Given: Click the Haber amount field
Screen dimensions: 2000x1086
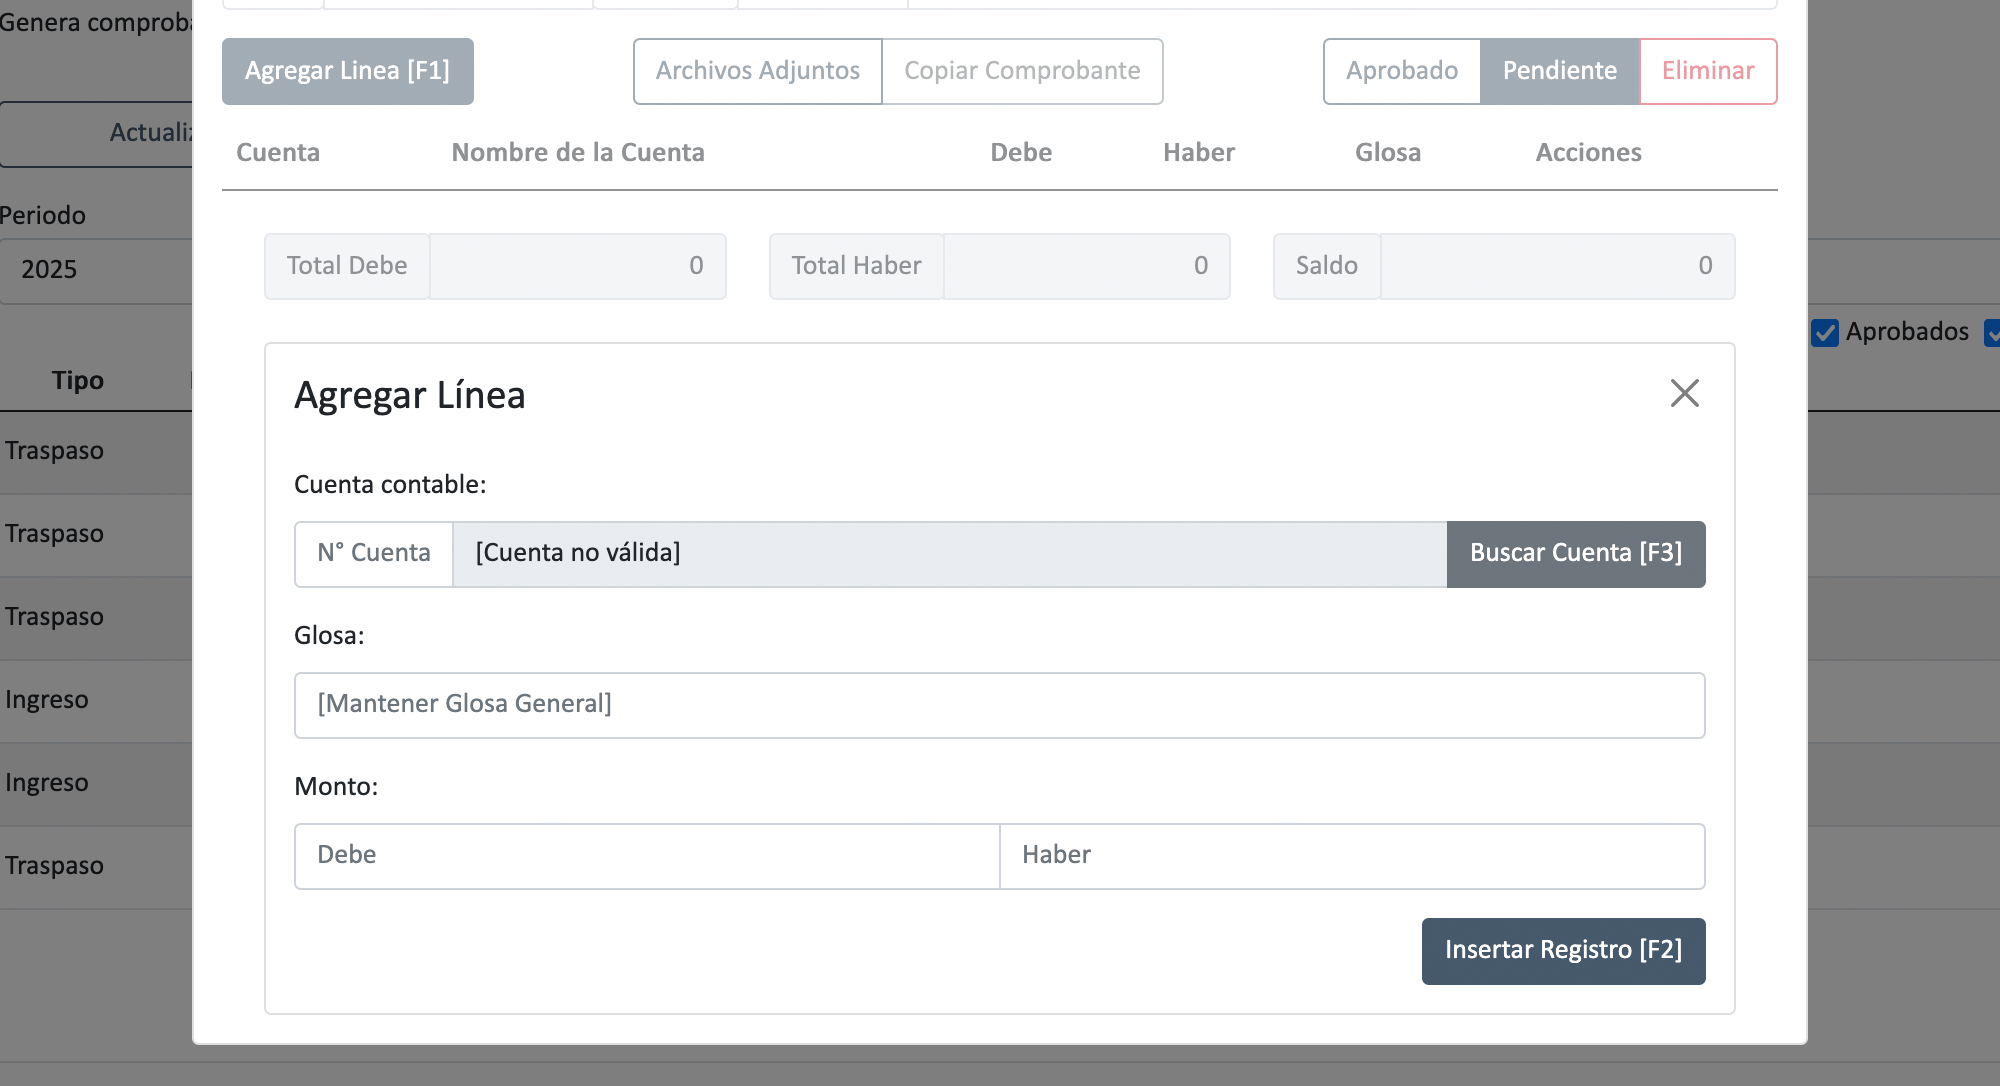Looking at the screenshot, I should coord(1351,855).
